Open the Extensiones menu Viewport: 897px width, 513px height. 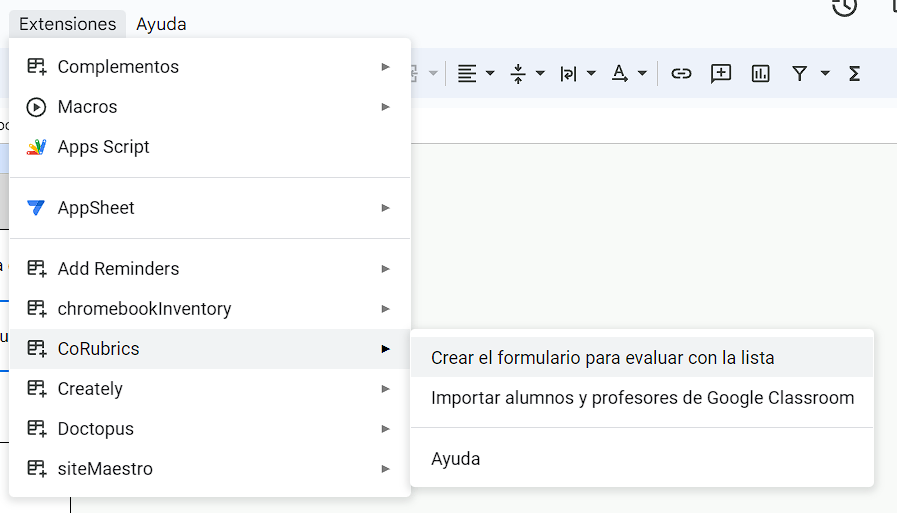point(68,24)
